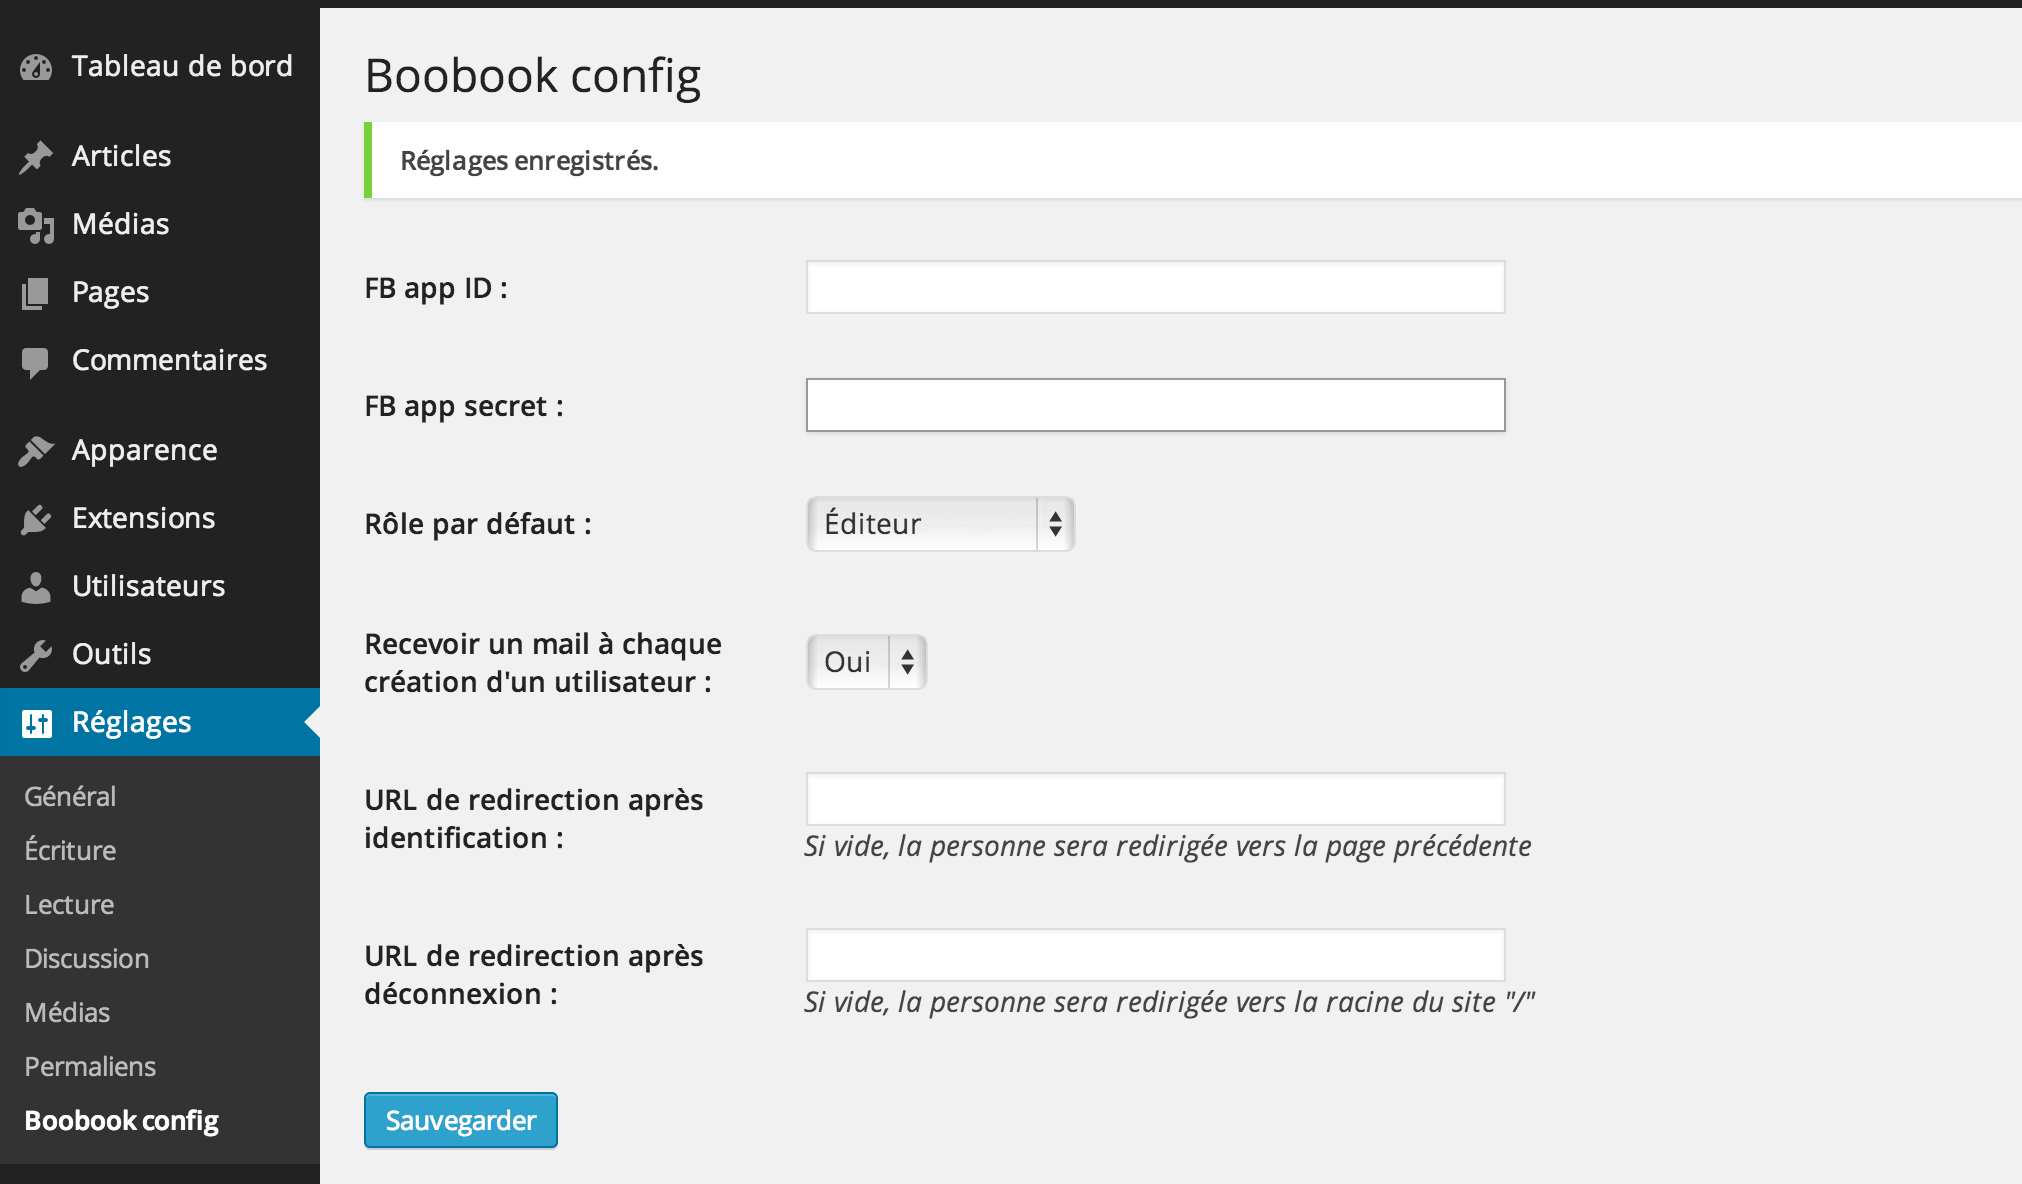Click the Pages stacked-sheets icon

36,293
